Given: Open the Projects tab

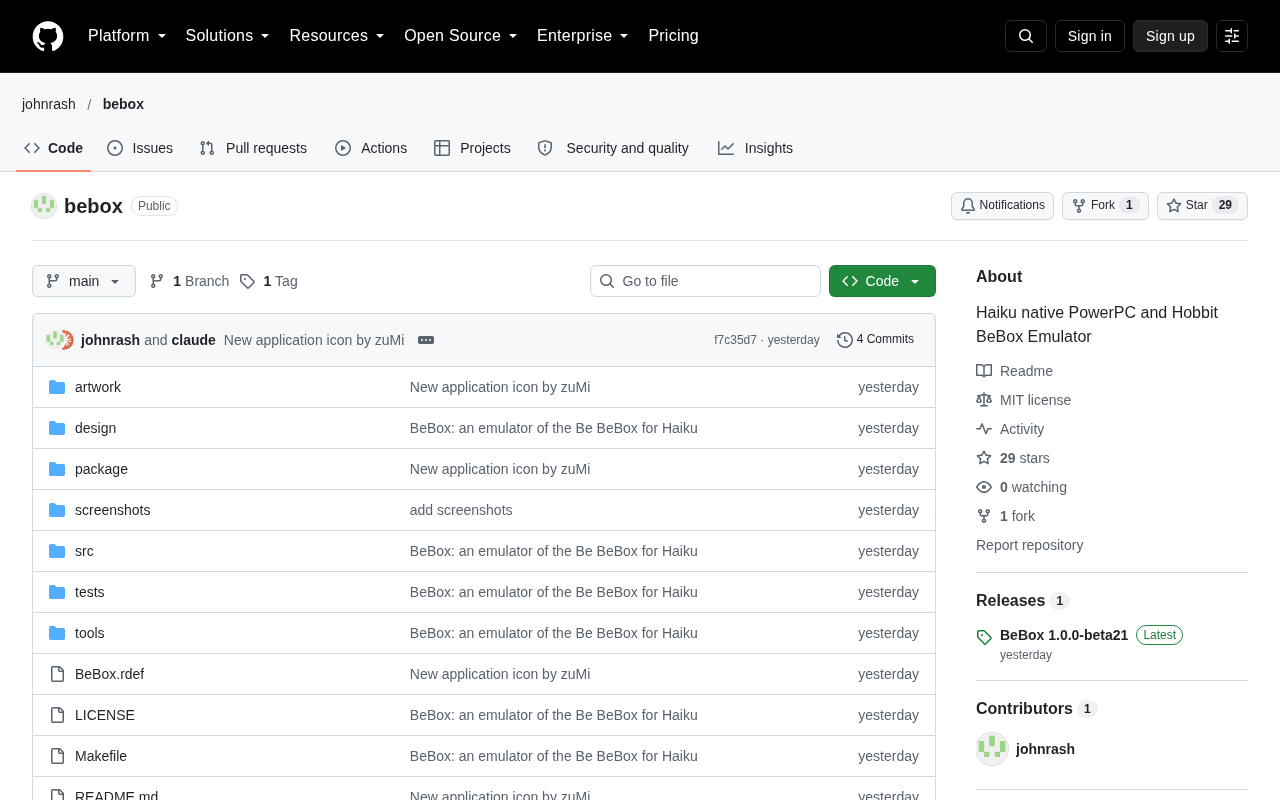Looking at the screenshot, I should click(x=472, y=148).
